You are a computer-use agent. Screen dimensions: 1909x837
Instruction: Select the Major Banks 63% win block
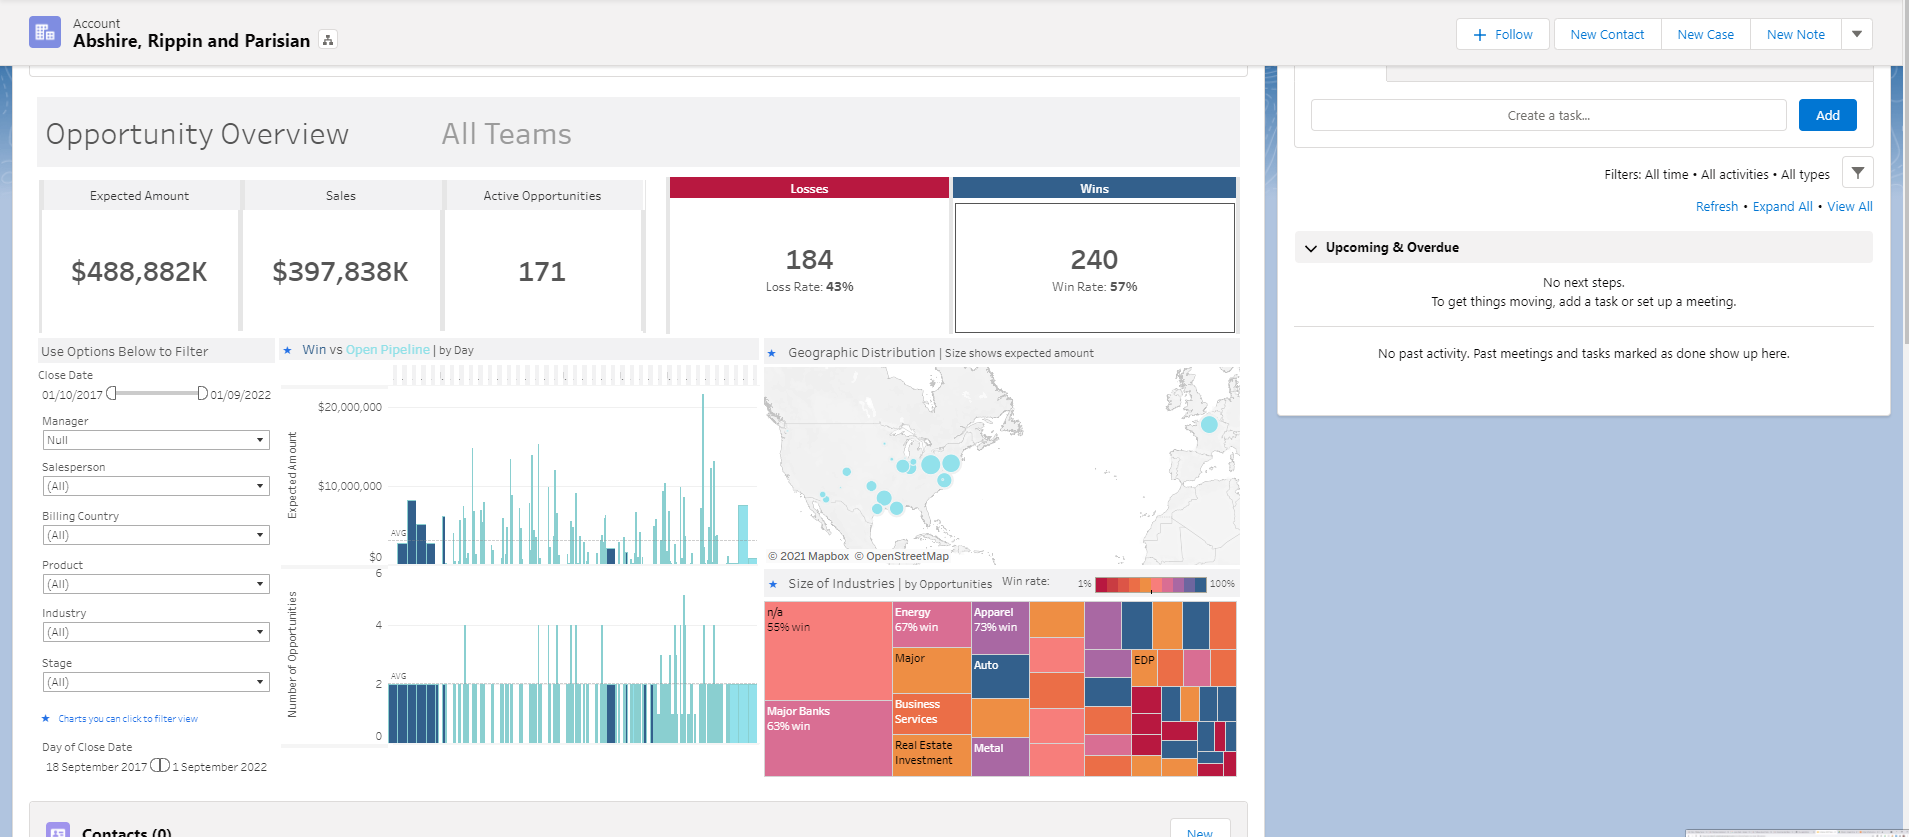pyautogui.click(x=828, y=738)
